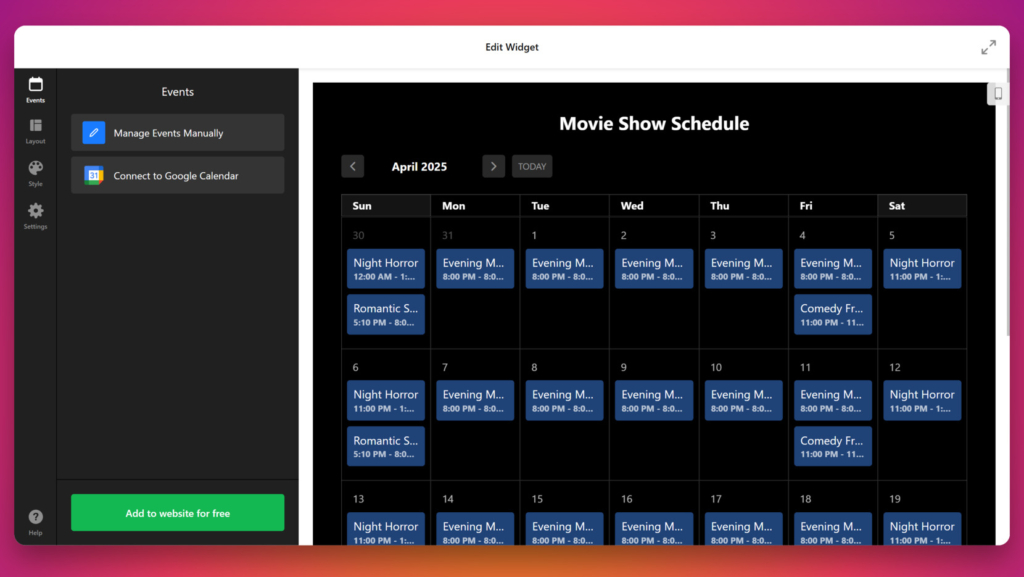Image resolution: width=1024 pixels, height=577 pixels.
Task: Advance to next month with right chevron
Action: pos(493,166)
